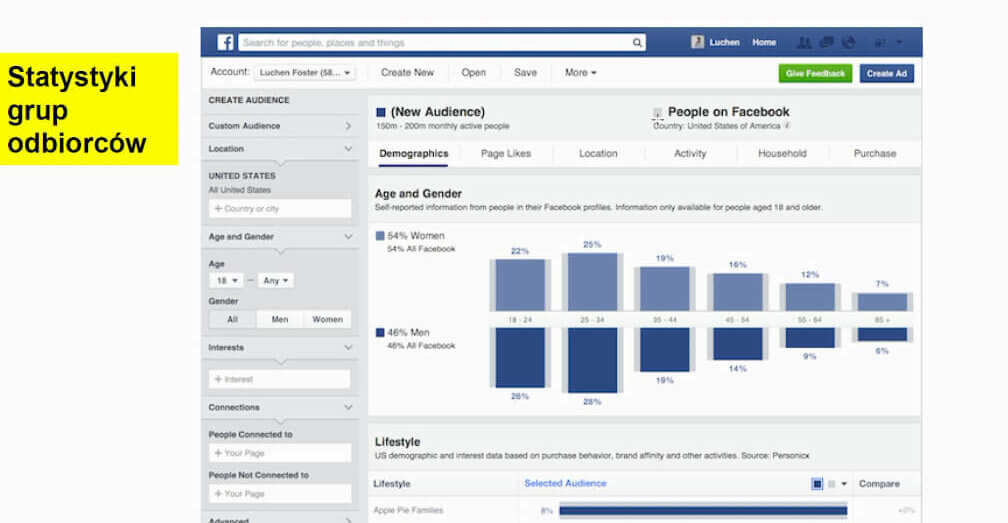
Task: Expand the Custom Audience section
Action: pyautogui.click(x=280, y=126)
